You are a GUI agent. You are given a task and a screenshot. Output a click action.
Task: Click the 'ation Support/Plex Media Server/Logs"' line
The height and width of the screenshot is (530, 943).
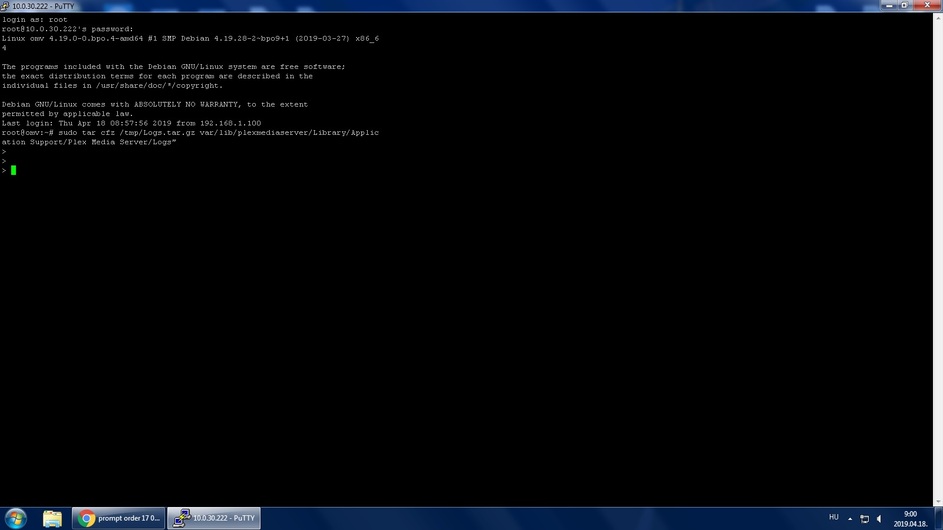tap(88, 142)
